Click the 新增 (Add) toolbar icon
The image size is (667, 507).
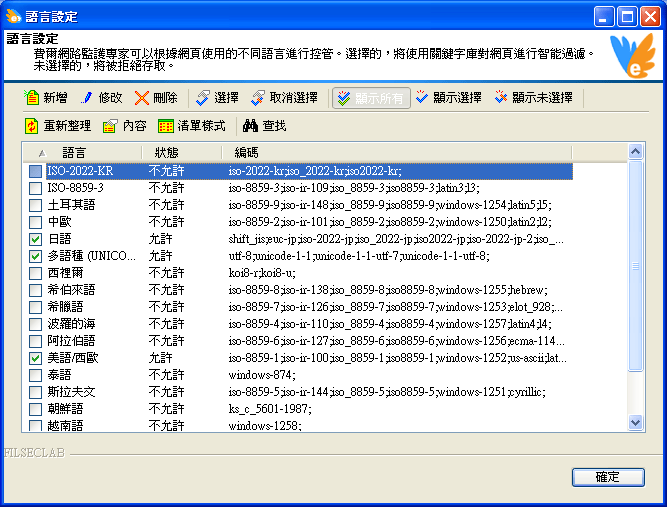[x=31, y=98]
